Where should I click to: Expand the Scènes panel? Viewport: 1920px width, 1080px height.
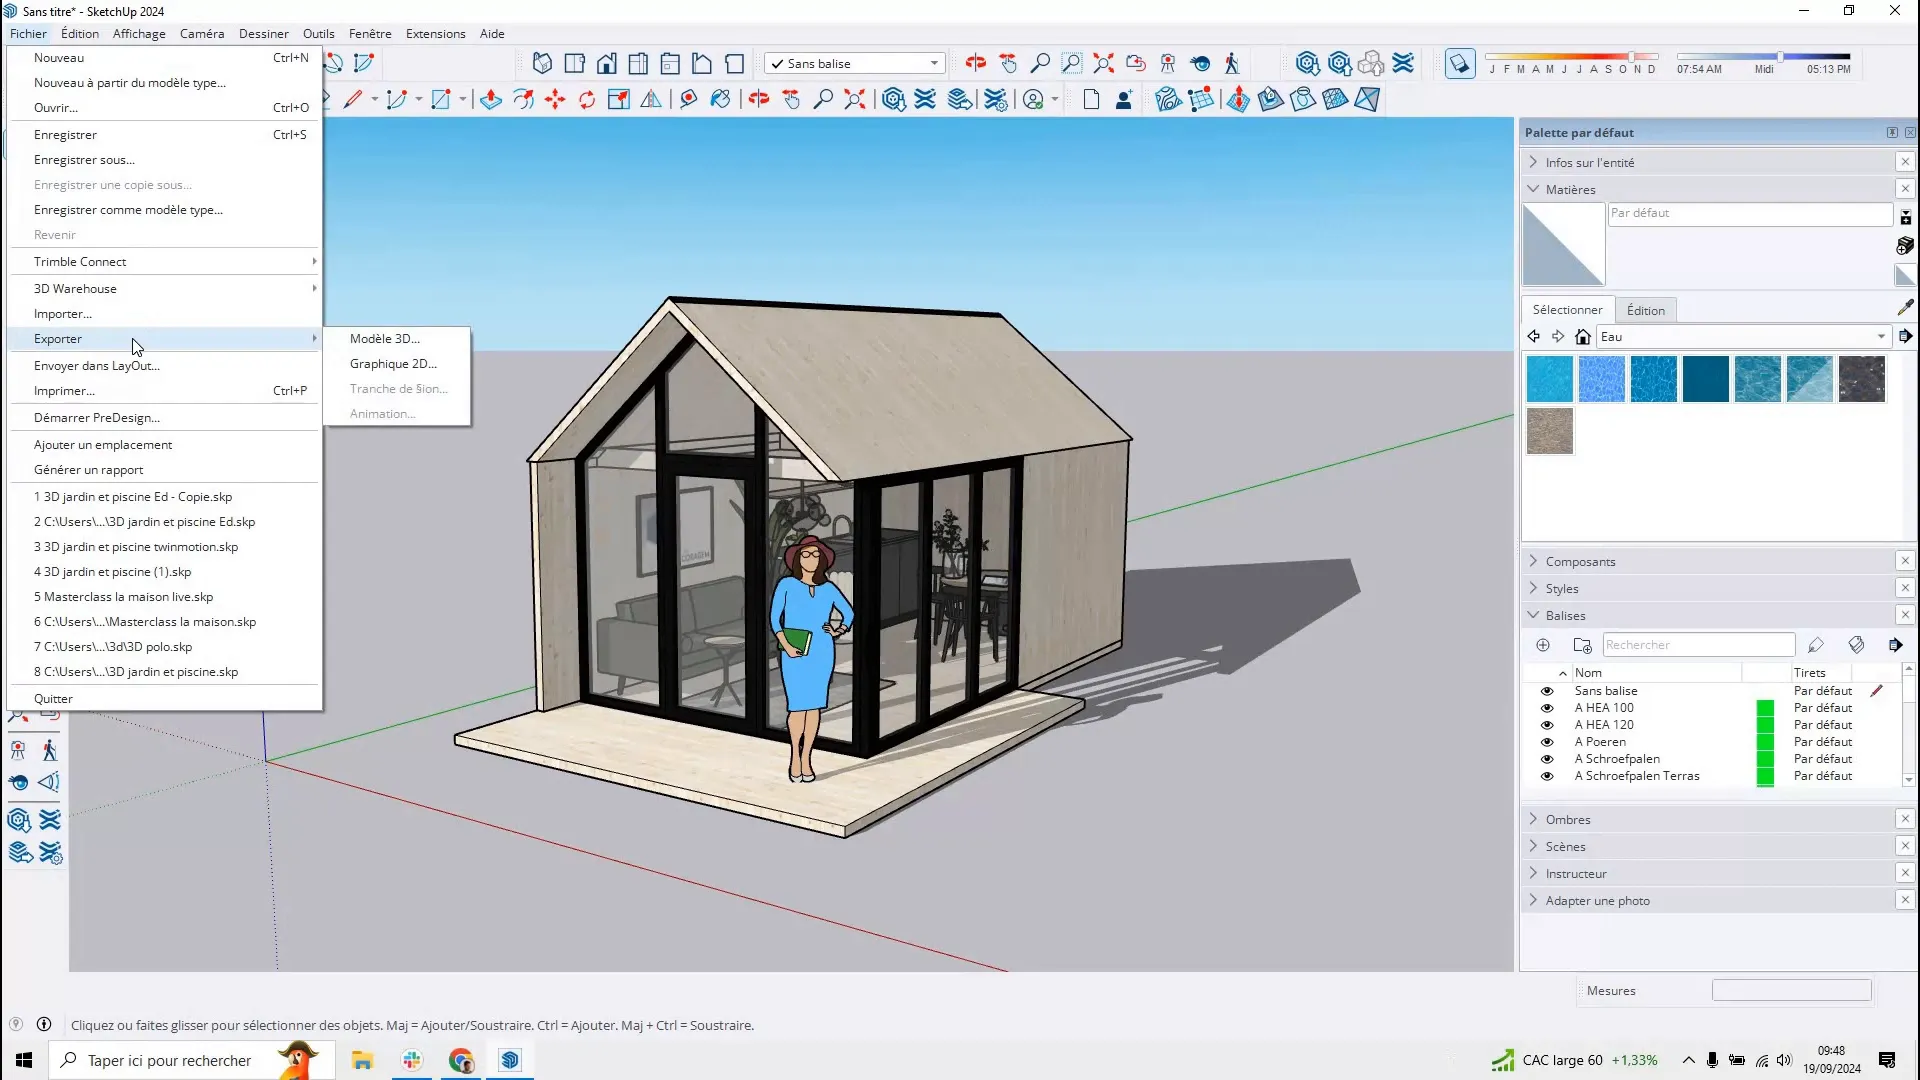1534,846
